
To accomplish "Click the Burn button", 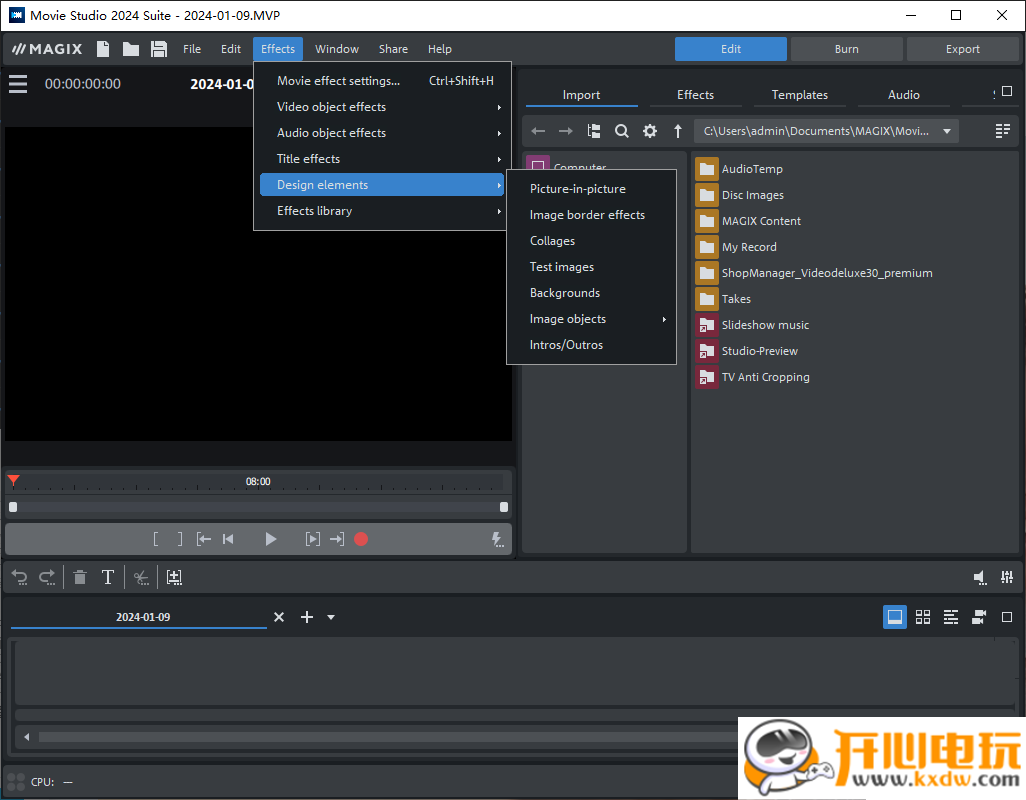I will [x=847, y=49].
